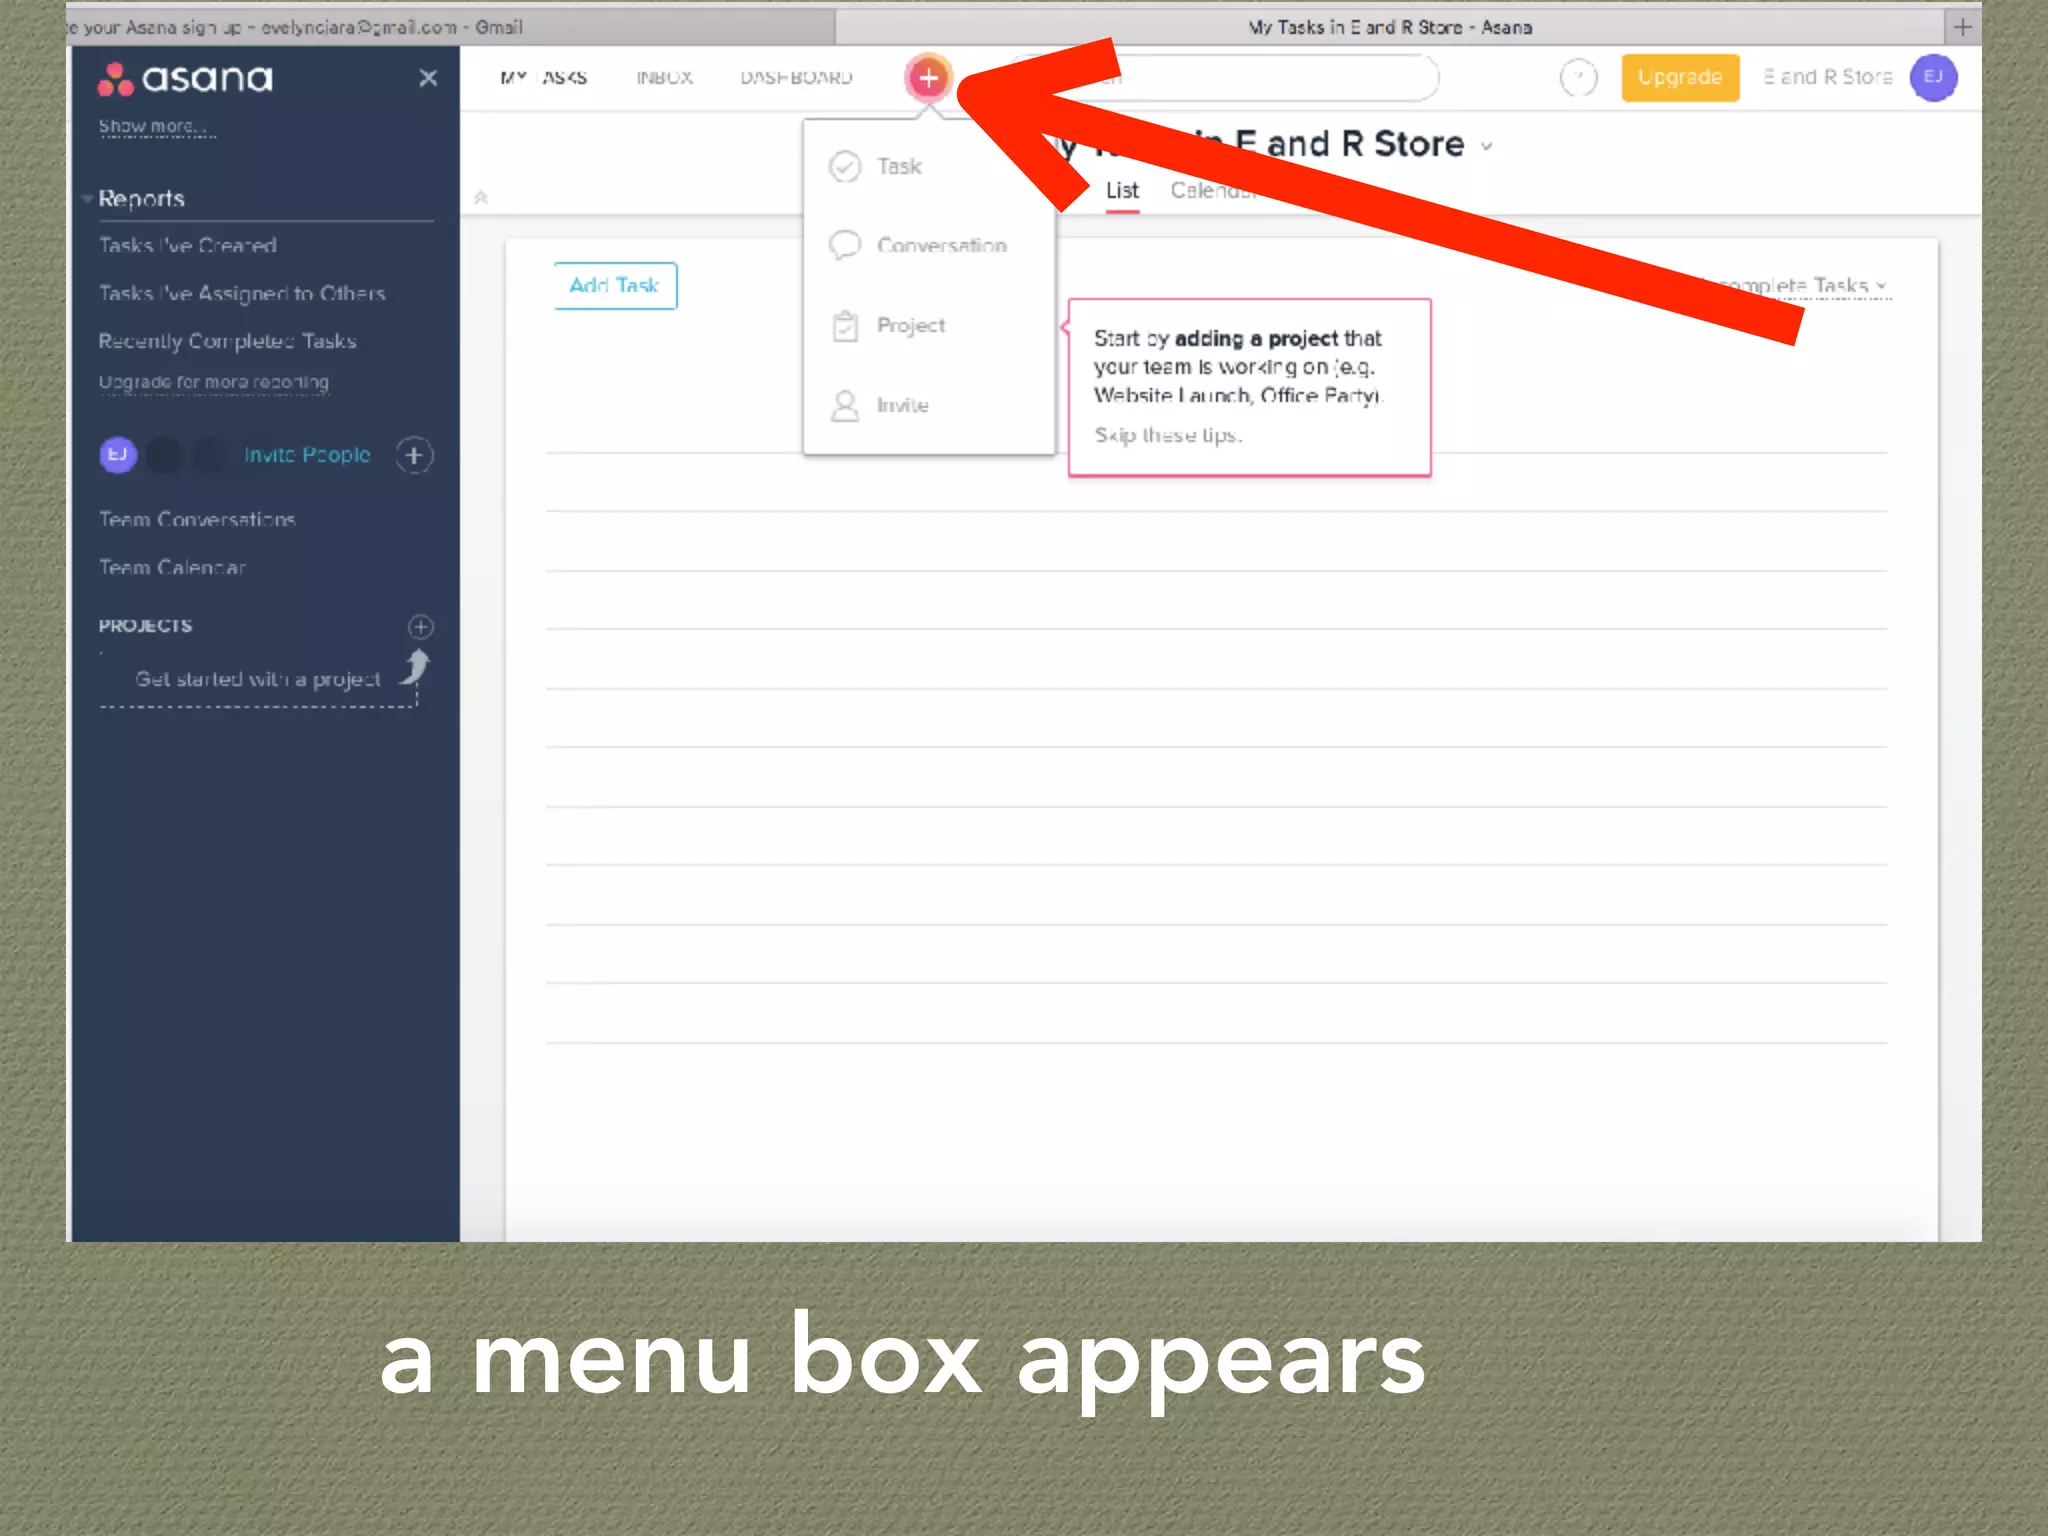The height and width of the screenshot is (1536, 2048).
Task: Click the third gray member avatar placeholder
Action: point(211,455)
